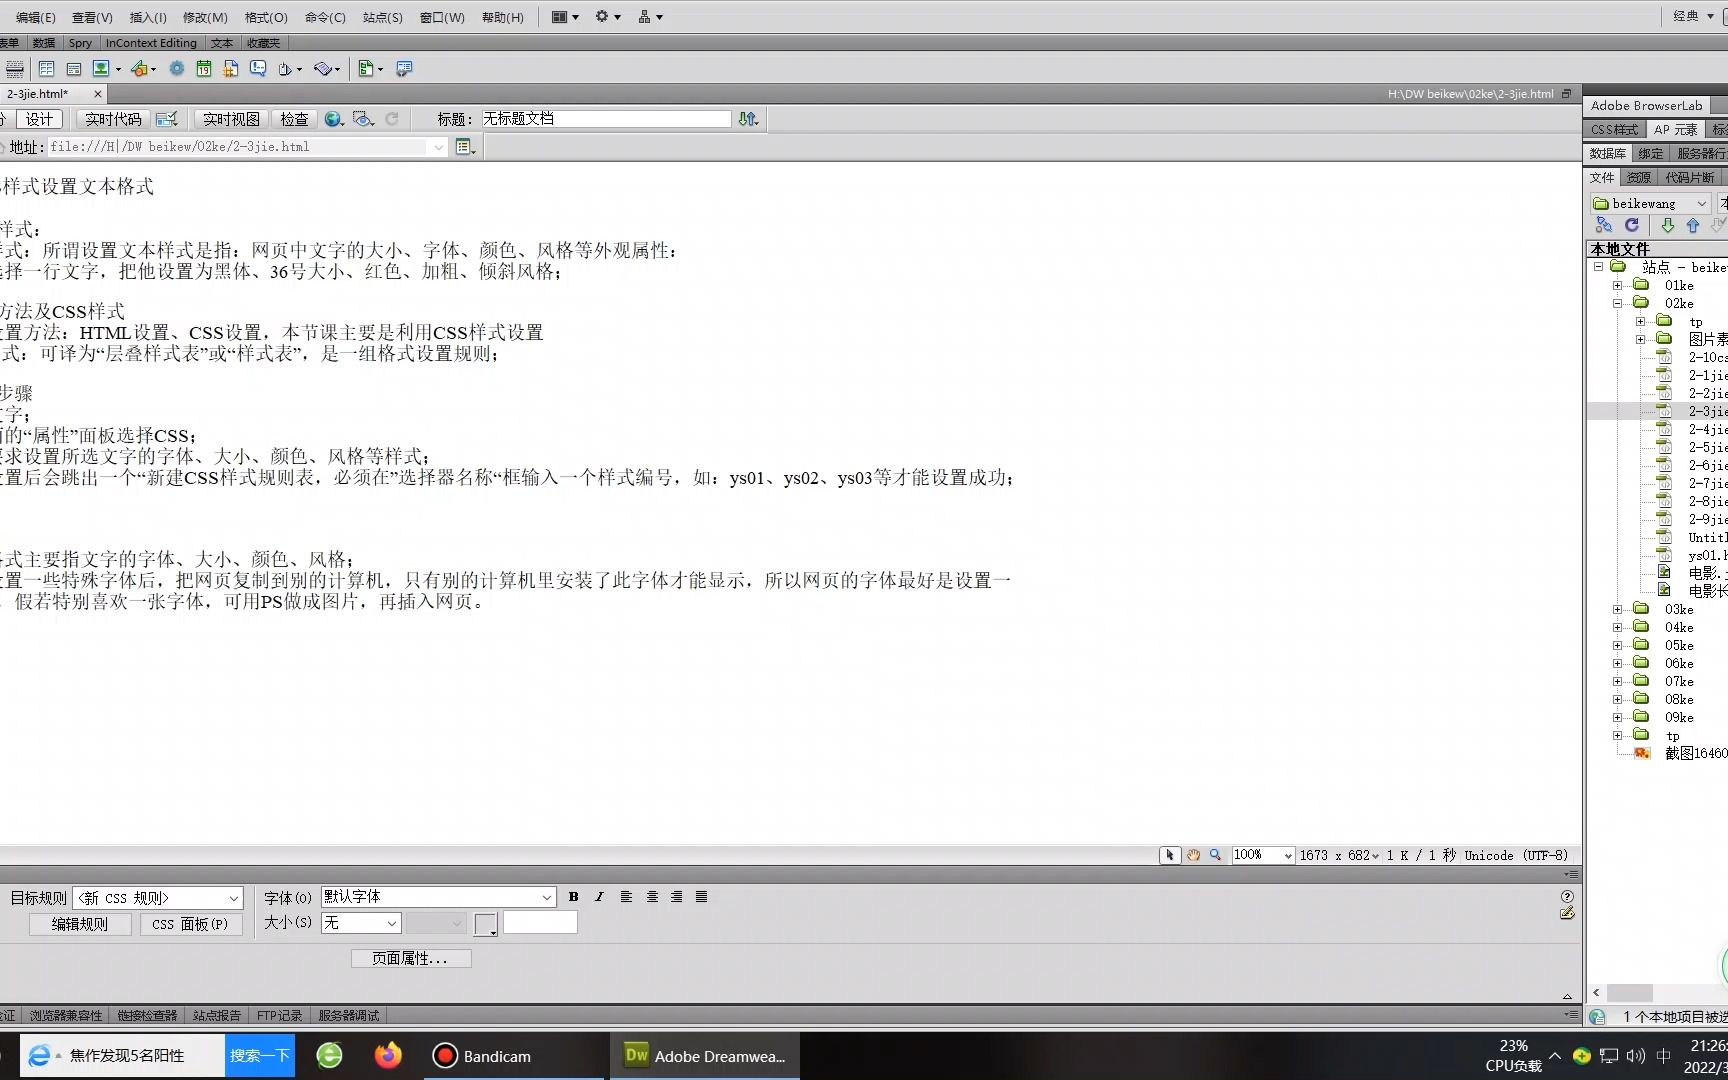The height and width of the screenshot is (1080, 1728).
Task: Click the Connect to remote host icon
Action: tap(1604, 226)
